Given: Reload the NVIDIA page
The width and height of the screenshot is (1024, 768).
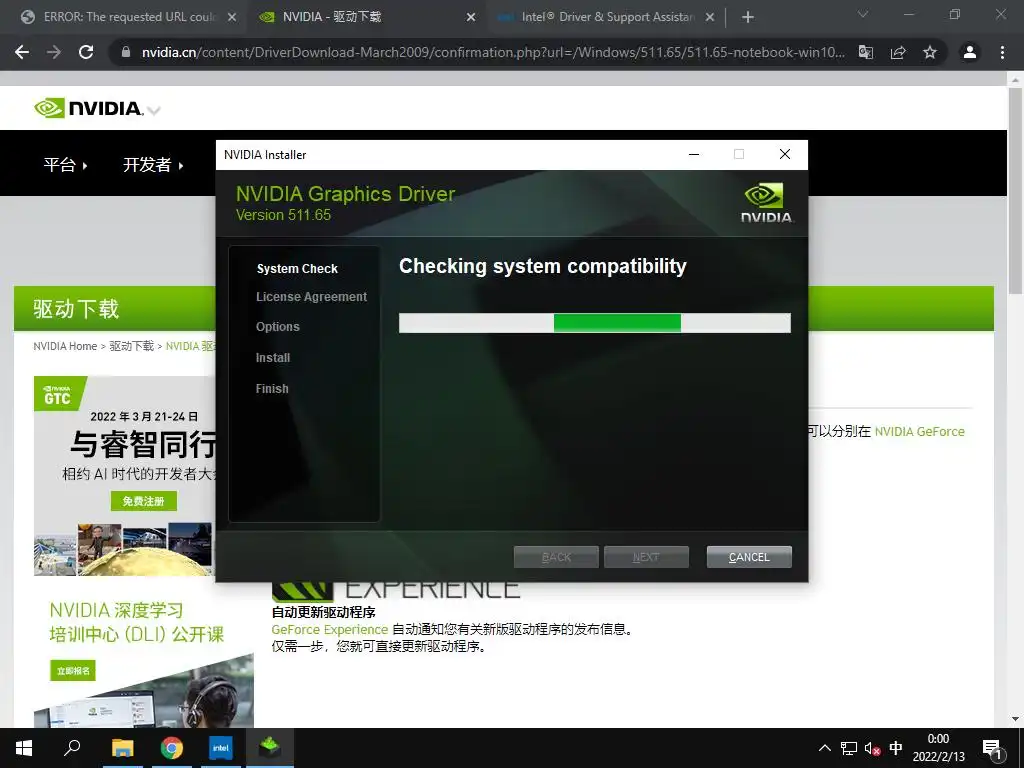Looking at the screenshot, I should coord(86,52).
